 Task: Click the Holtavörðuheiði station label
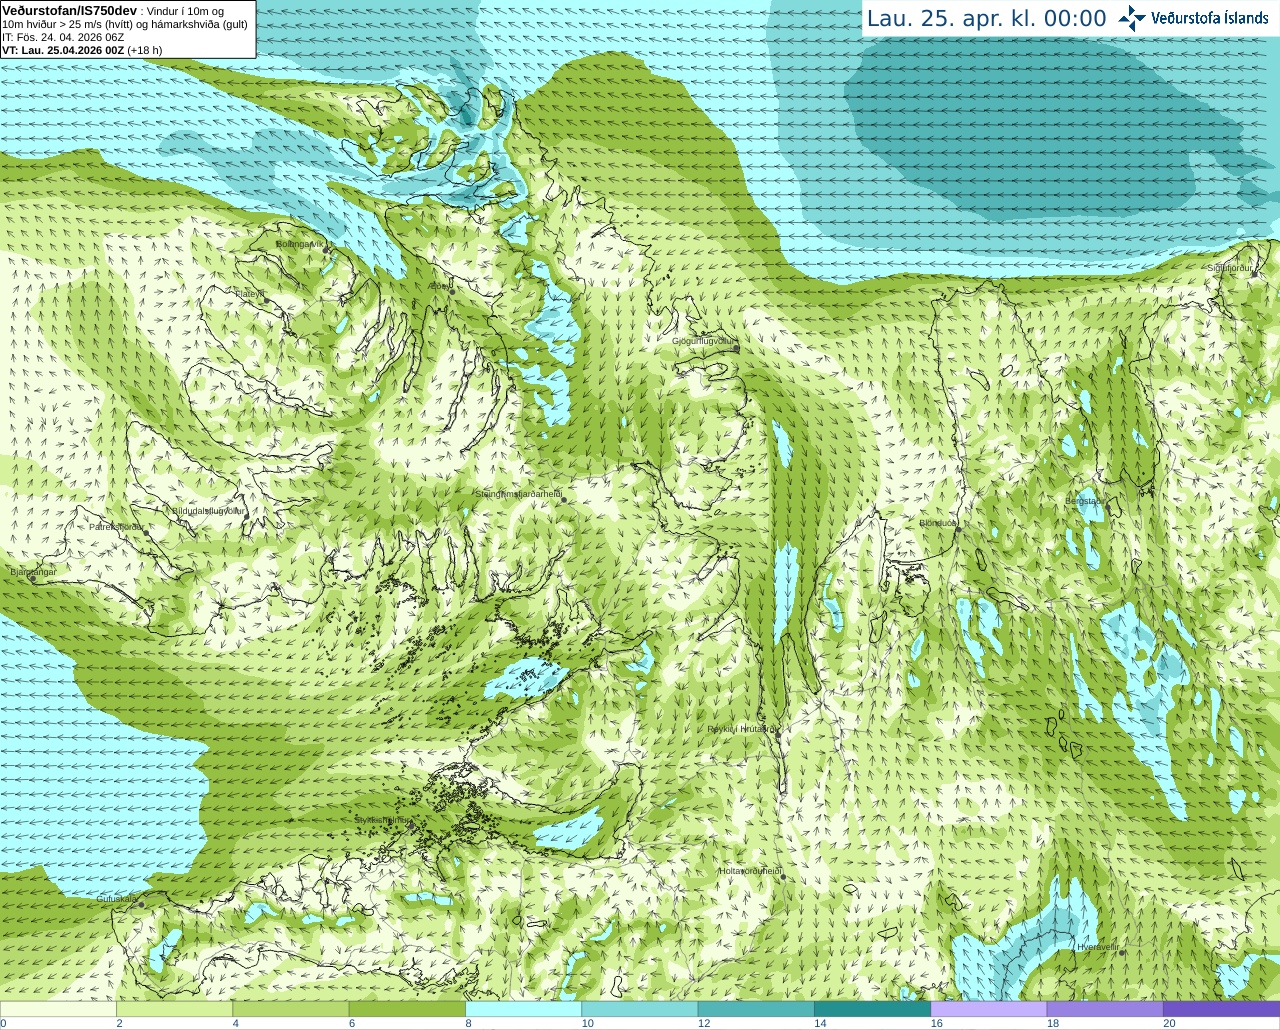(x=750, y=871)
